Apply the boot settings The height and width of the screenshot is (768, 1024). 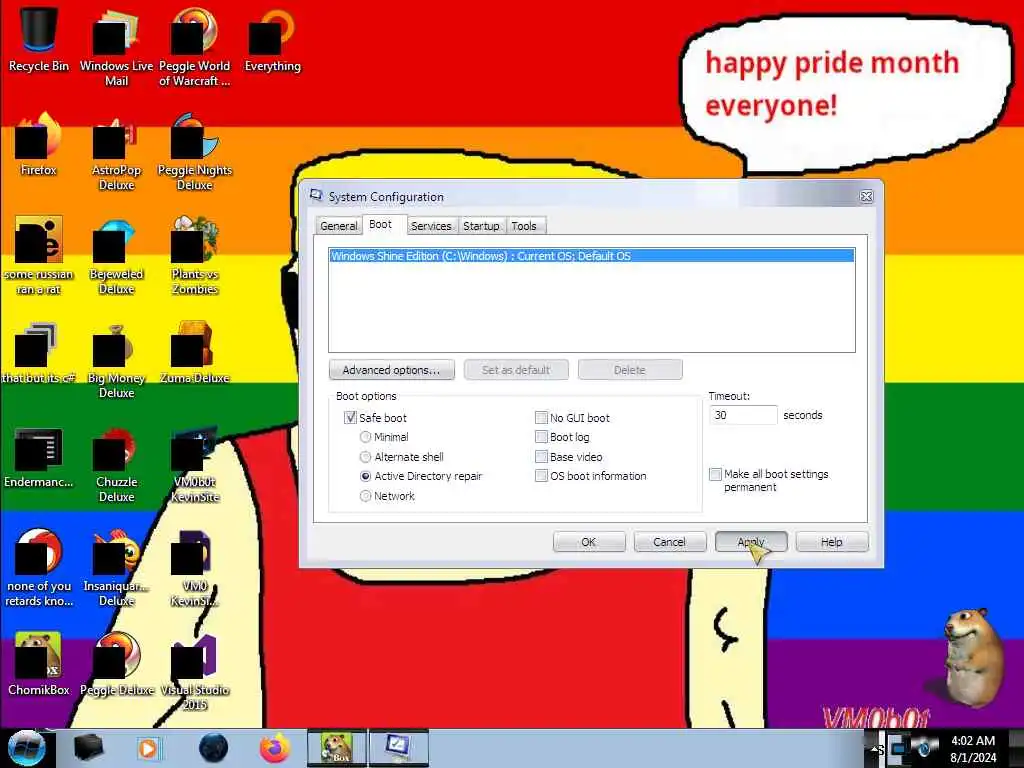click(751, 541)
